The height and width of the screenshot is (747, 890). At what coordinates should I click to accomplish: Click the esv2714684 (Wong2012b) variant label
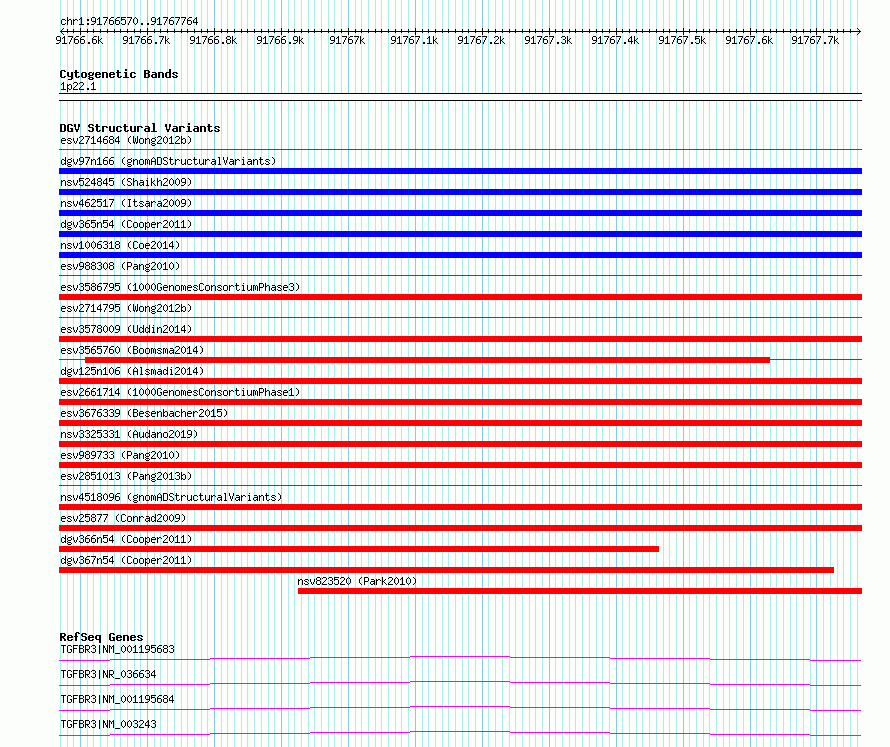click(x=126, y=140)
